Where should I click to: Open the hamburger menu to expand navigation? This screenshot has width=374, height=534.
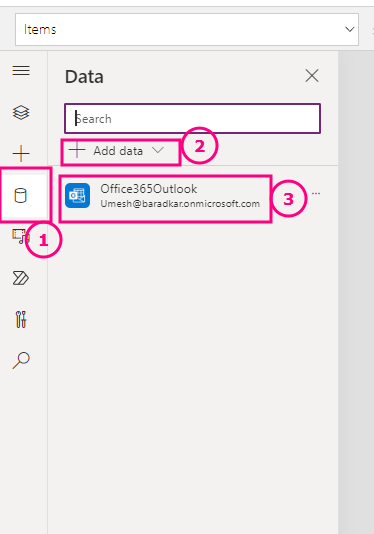click(x=21, y=70)
